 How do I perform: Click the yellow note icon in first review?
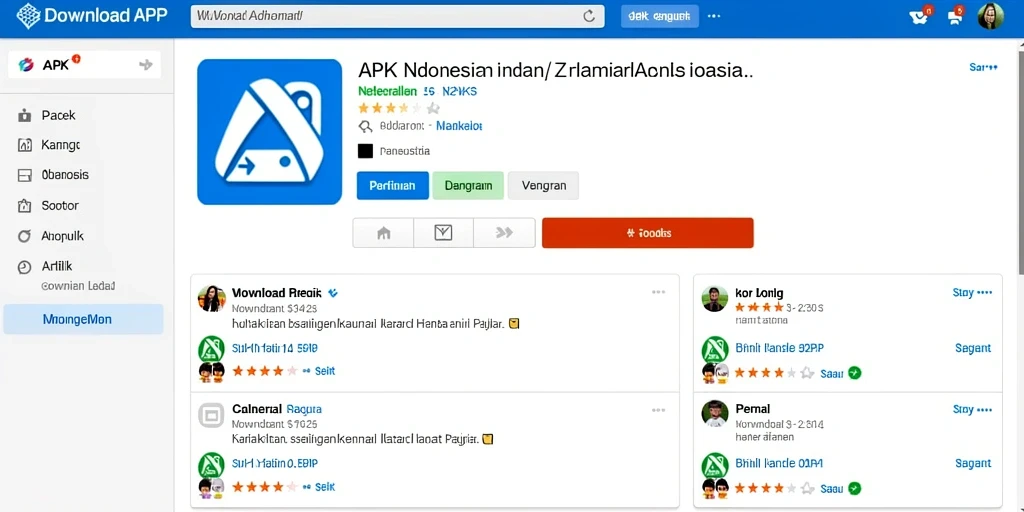513,323
